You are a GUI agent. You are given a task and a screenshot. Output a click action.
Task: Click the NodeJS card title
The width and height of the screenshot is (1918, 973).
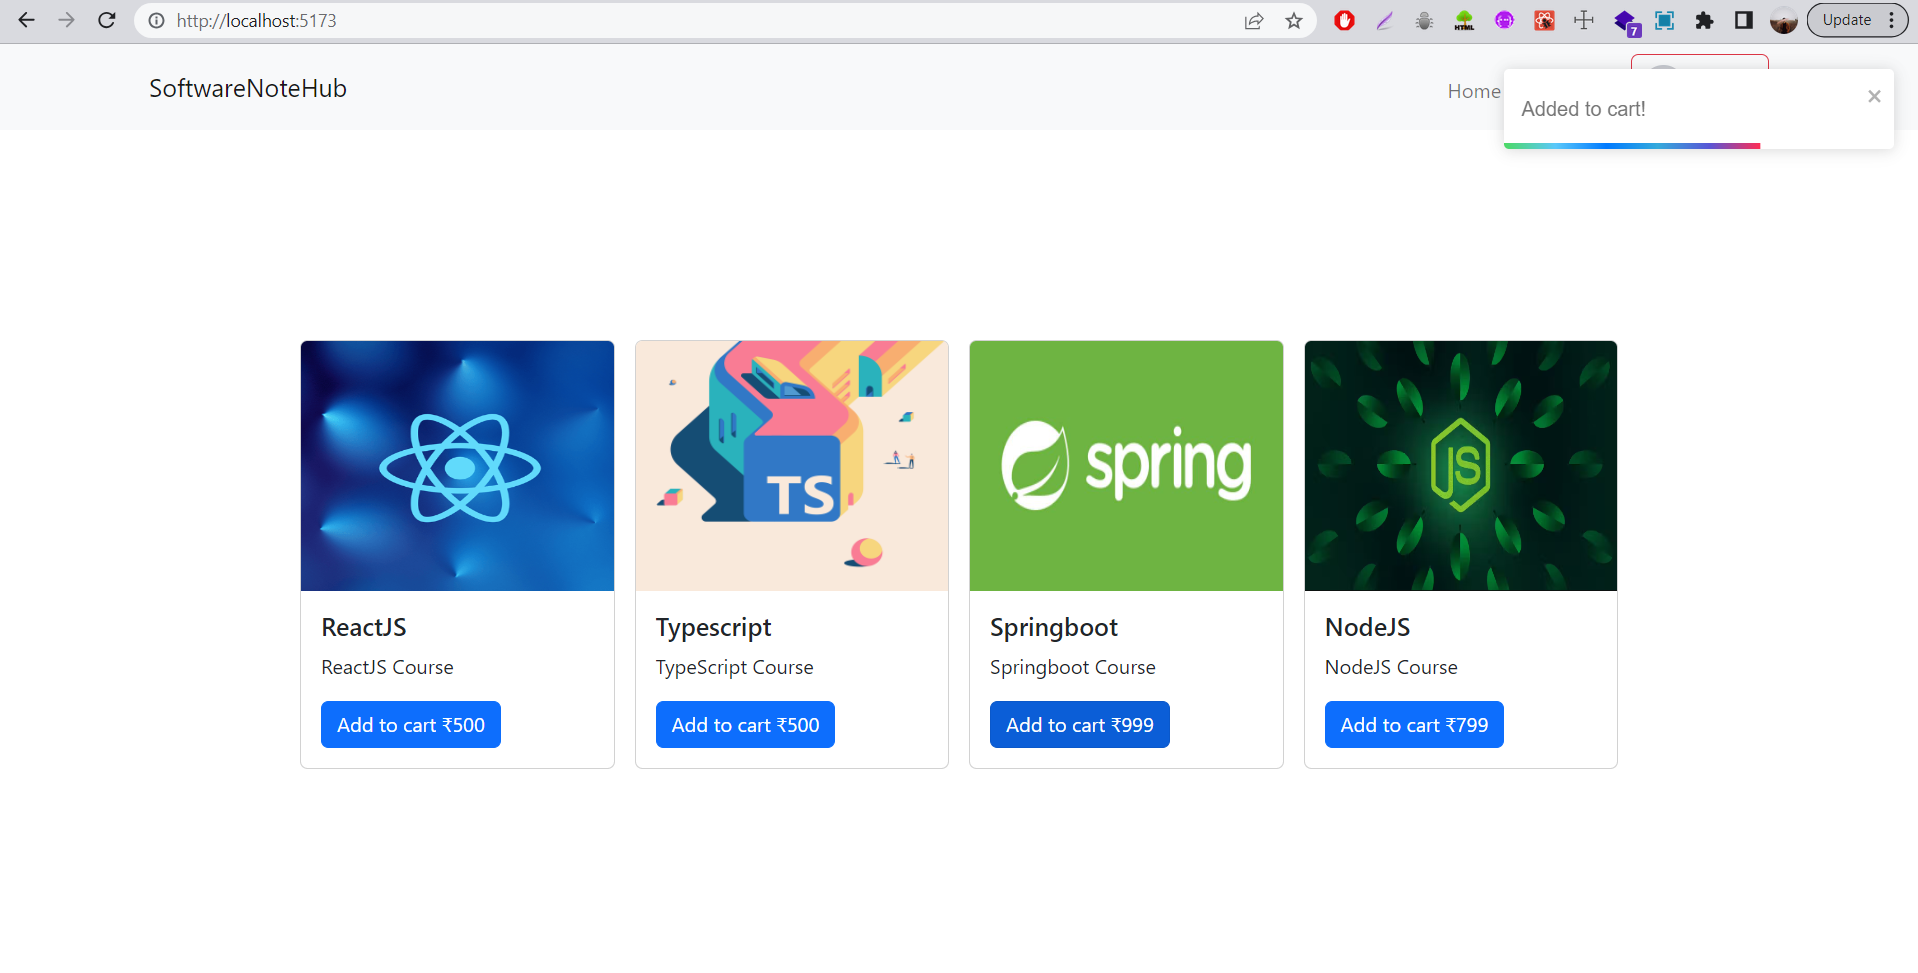[1367, 627]
